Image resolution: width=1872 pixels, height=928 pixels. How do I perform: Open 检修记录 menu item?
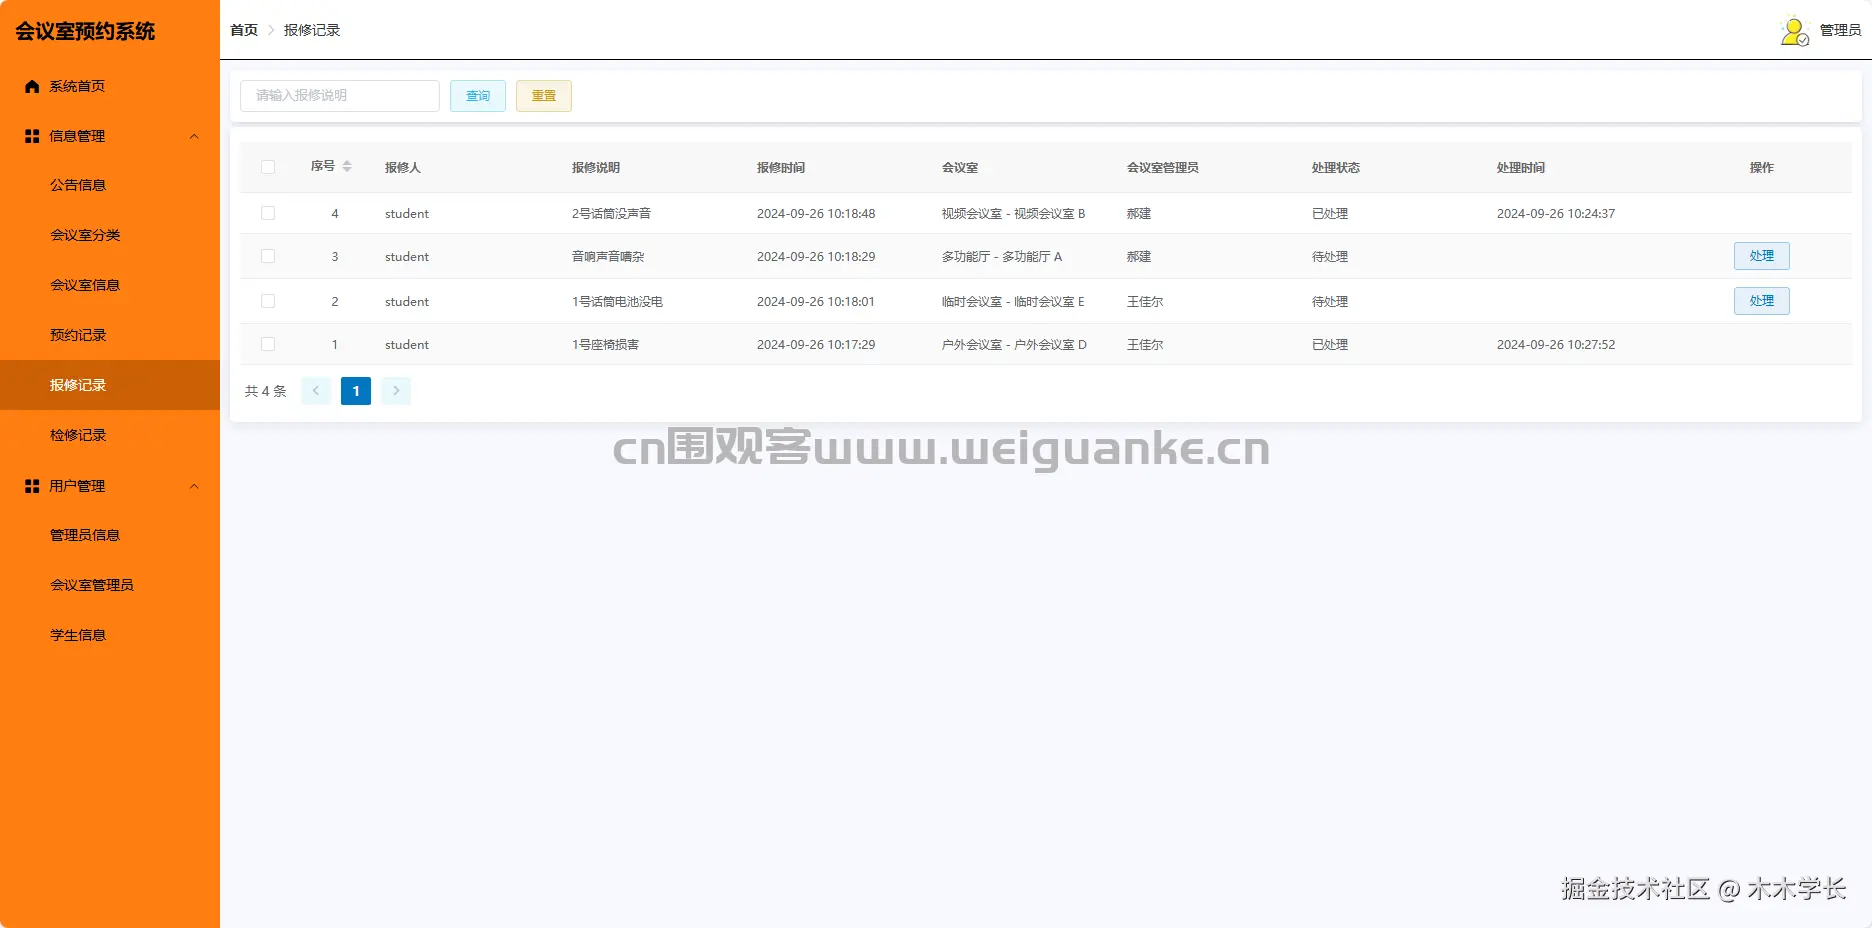(110, 435)
